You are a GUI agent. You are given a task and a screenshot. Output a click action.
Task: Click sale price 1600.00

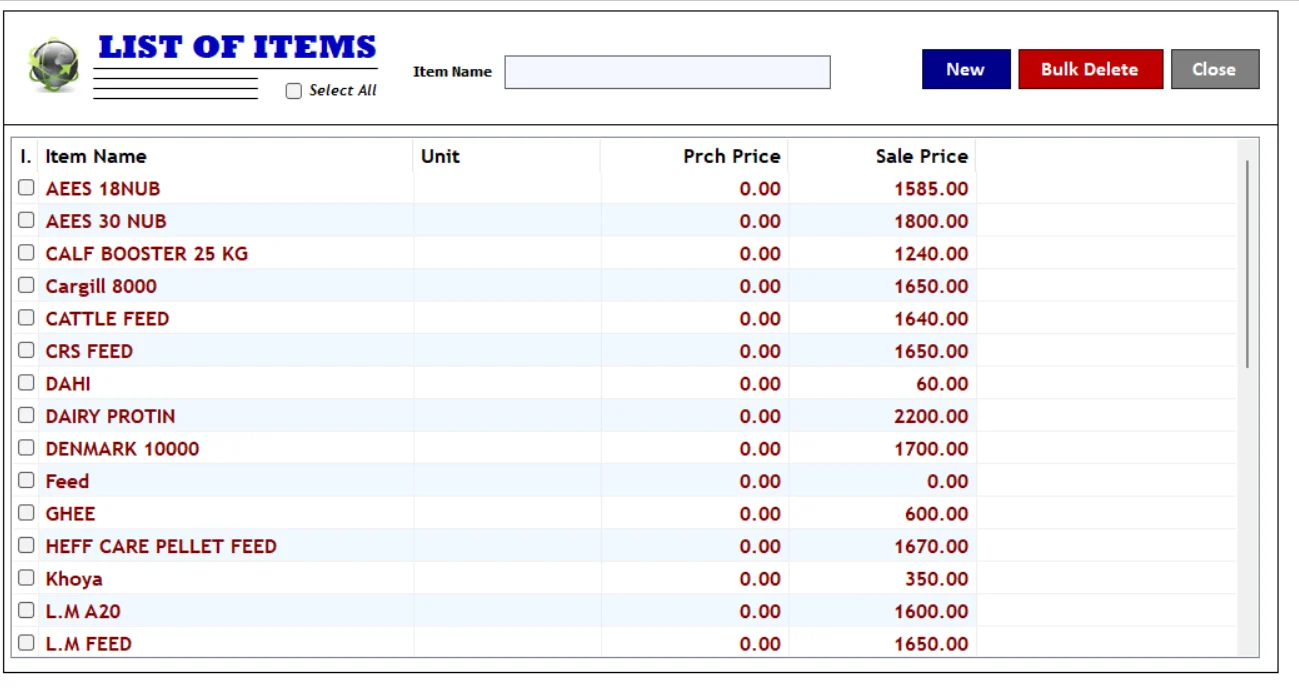(x=931, y=611)
